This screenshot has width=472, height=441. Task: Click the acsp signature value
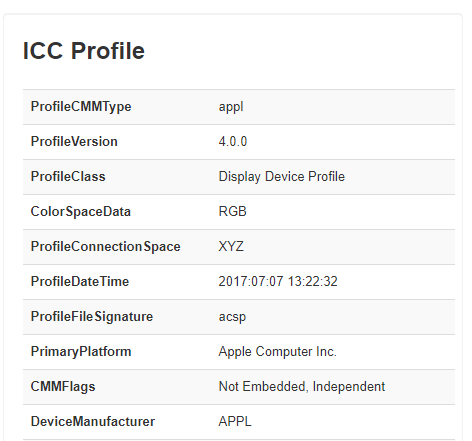coord(232,317)
